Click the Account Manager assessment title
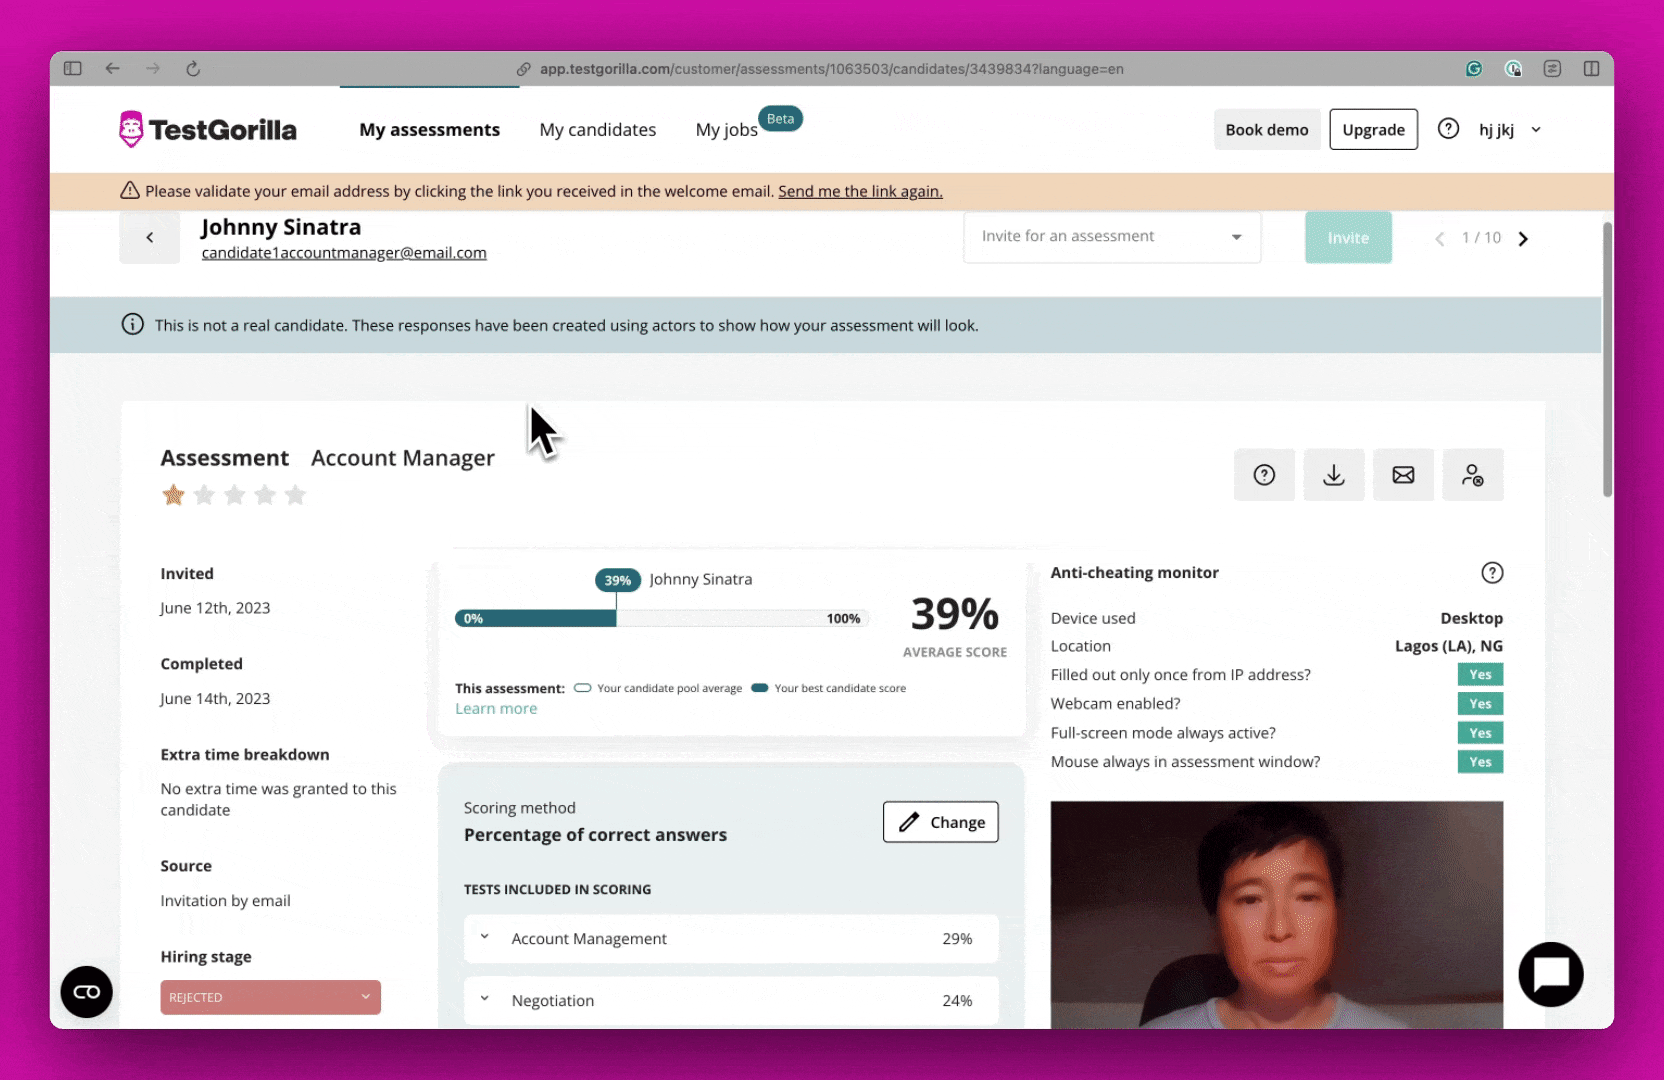Image resolution: width=1664 pixels, height=1080 pixels. pyautogui.click(x=403, y=458)
